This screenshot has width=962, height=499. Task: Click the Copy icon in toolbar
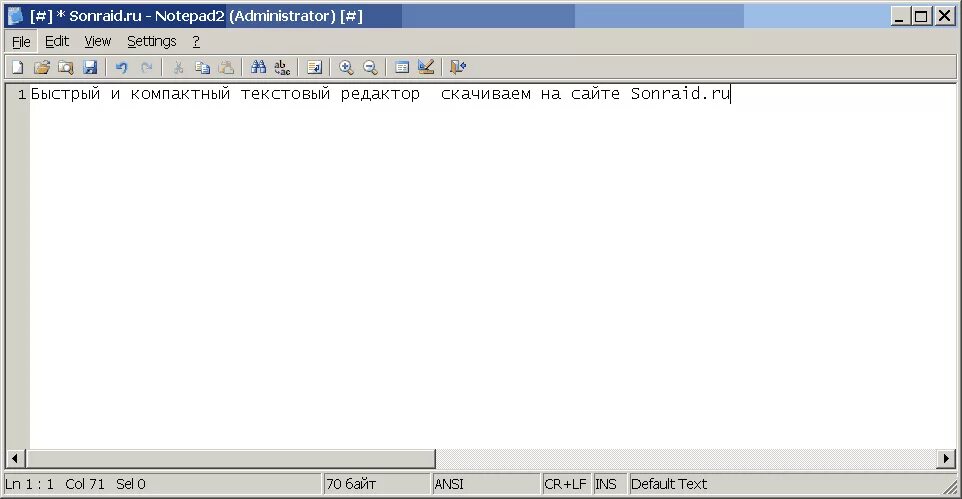pos(202,67)
